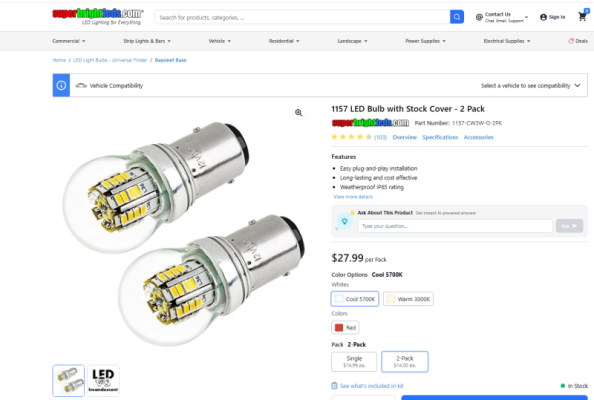Open the Power Supplies menu

coord(425,41)
